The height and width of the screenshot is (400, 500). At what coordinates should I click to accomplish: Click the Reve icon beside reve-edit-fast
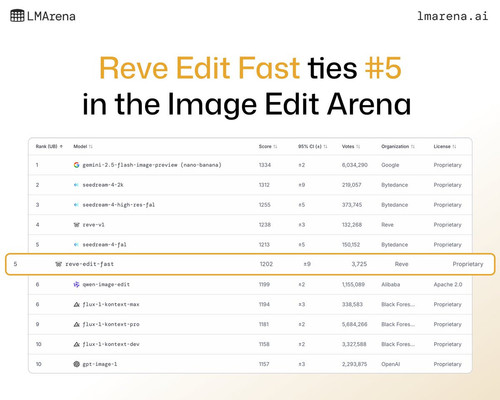(x=59, y=264)
